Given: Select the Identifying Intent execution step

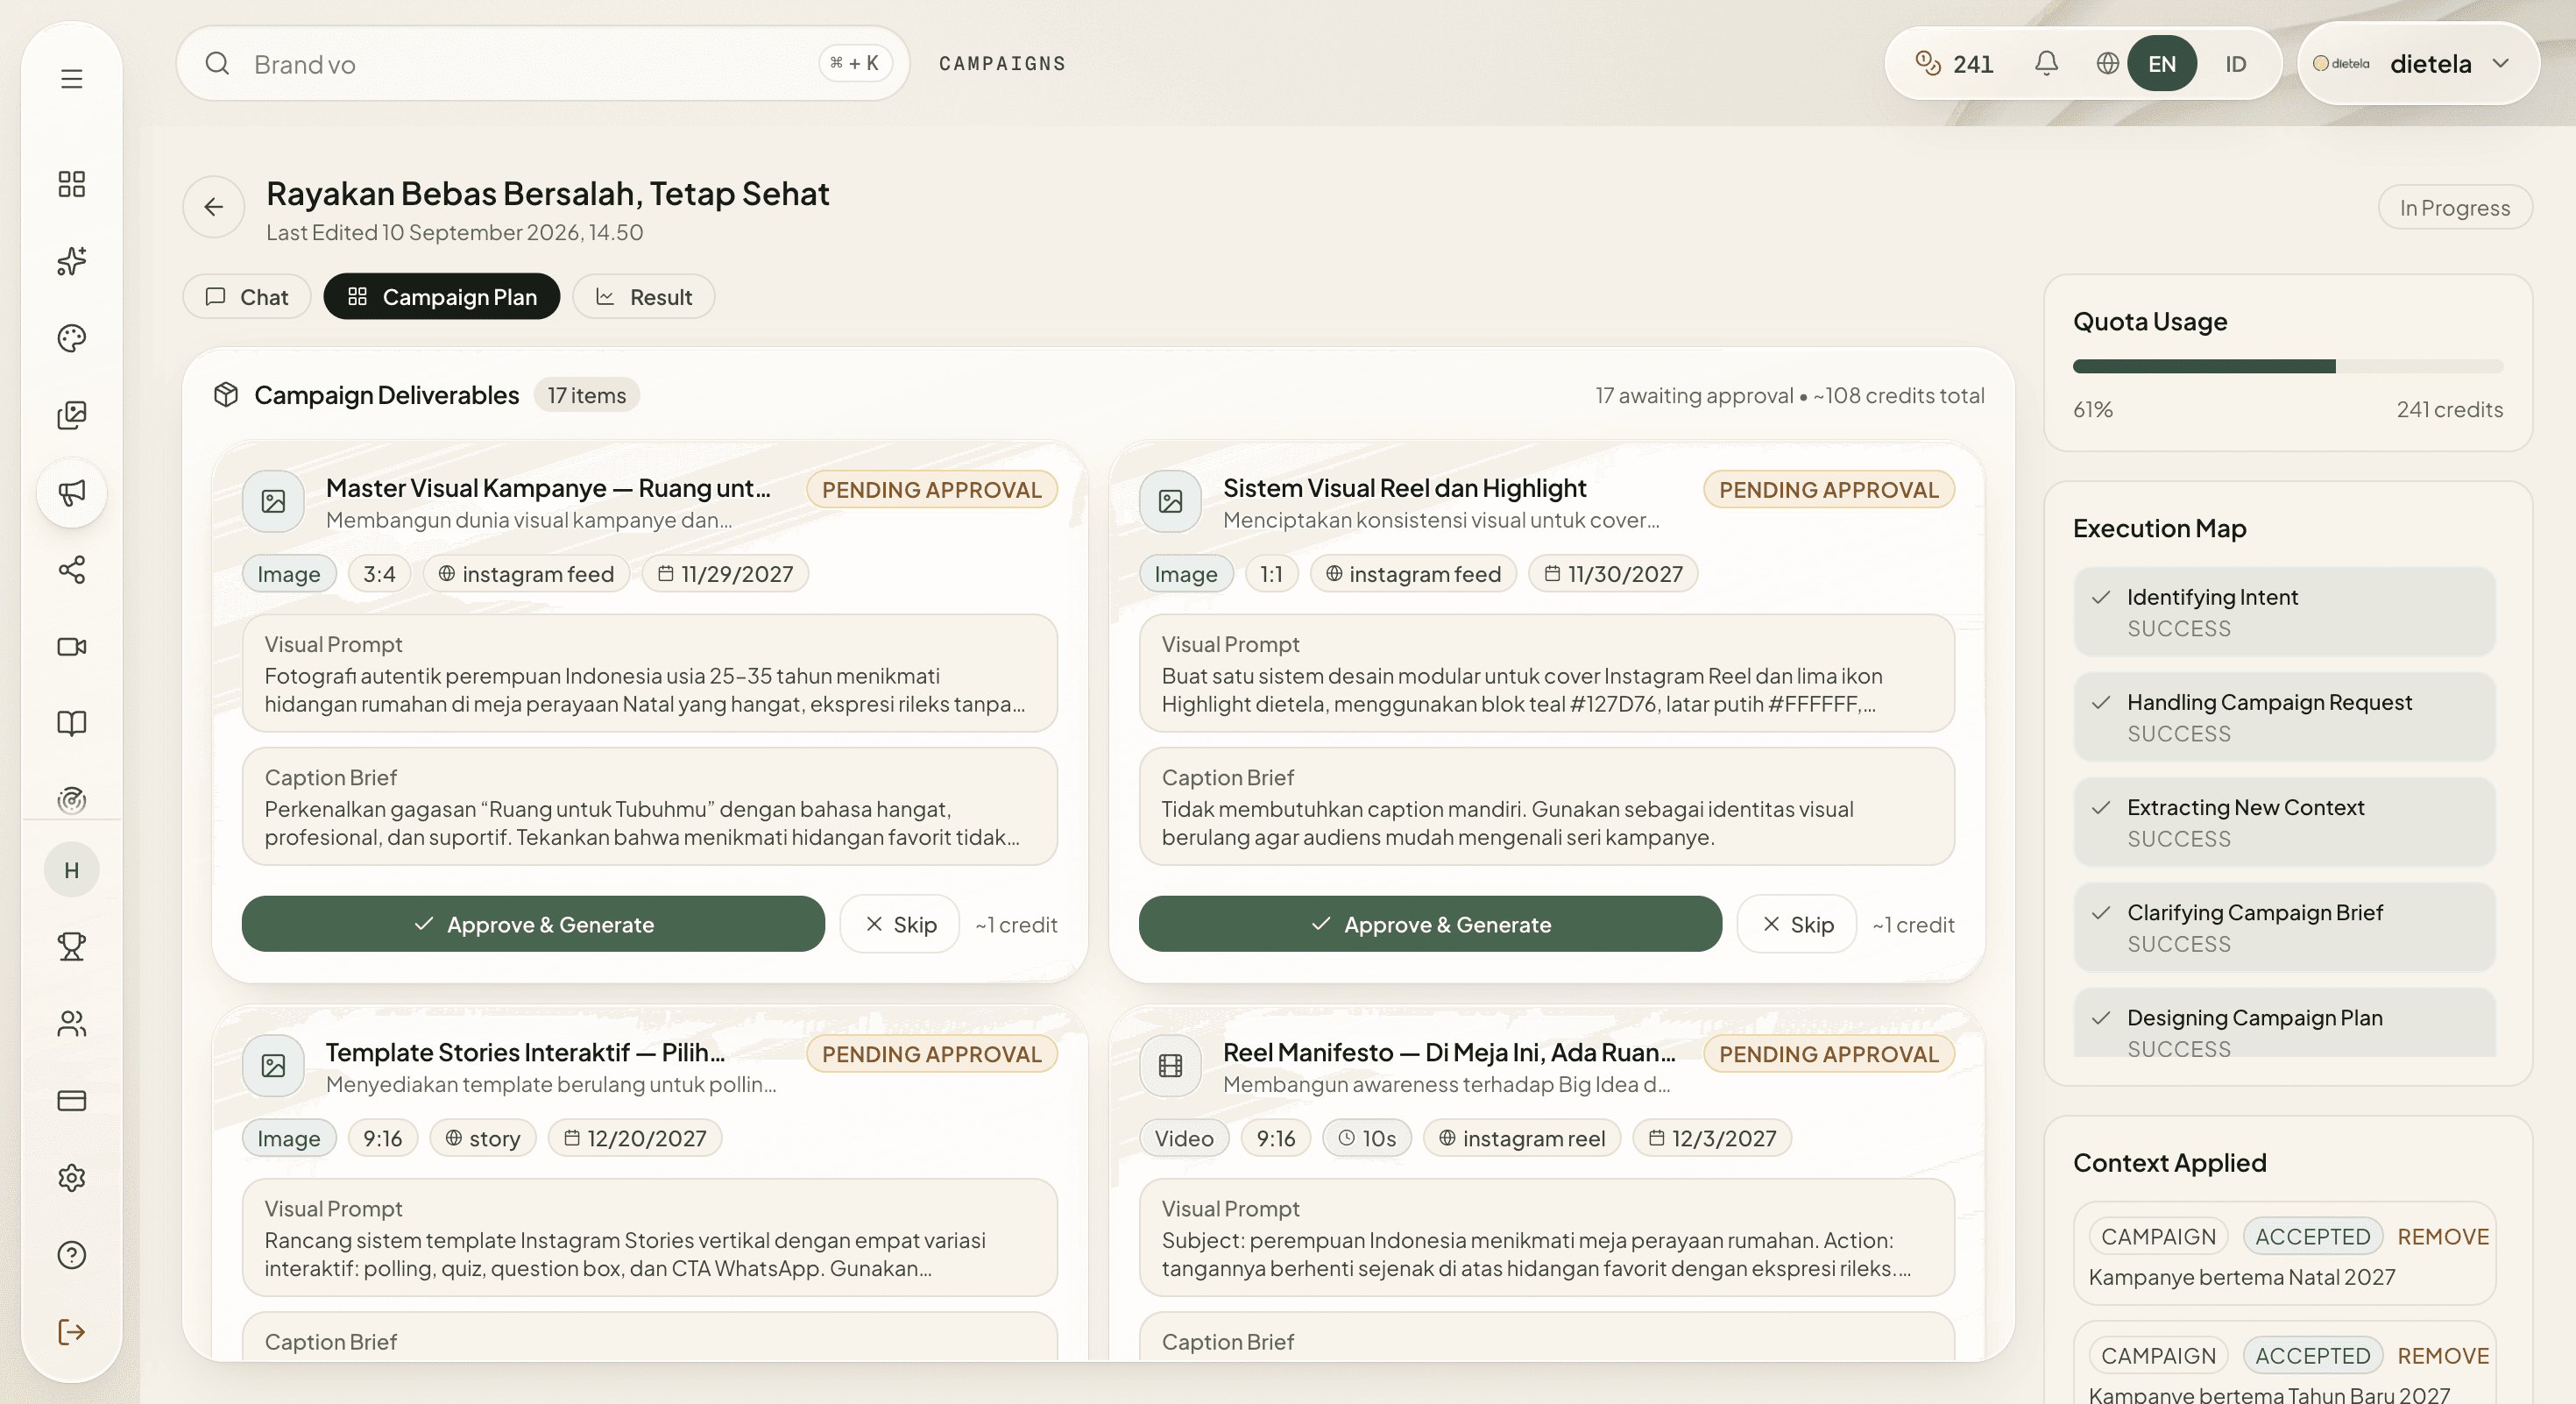Looking at the screenshot, I should click(2284, 612).
